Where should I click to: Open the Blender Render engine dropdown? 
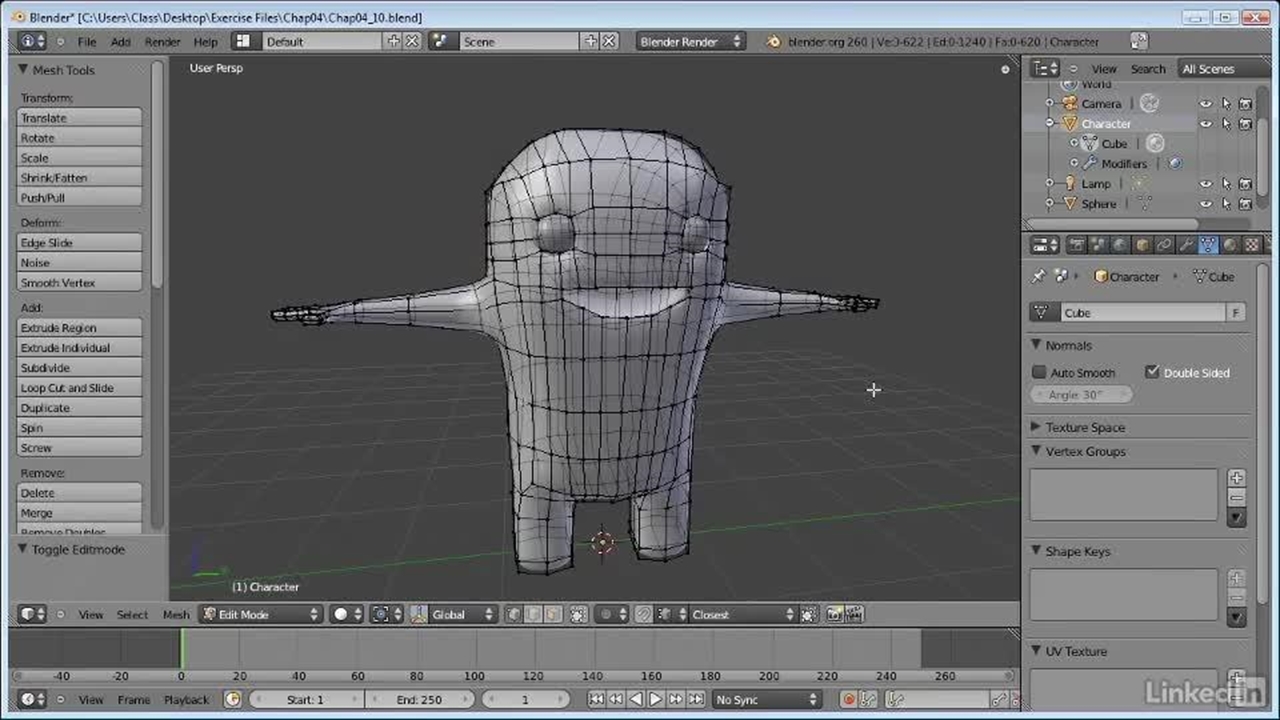pos(690,42)
